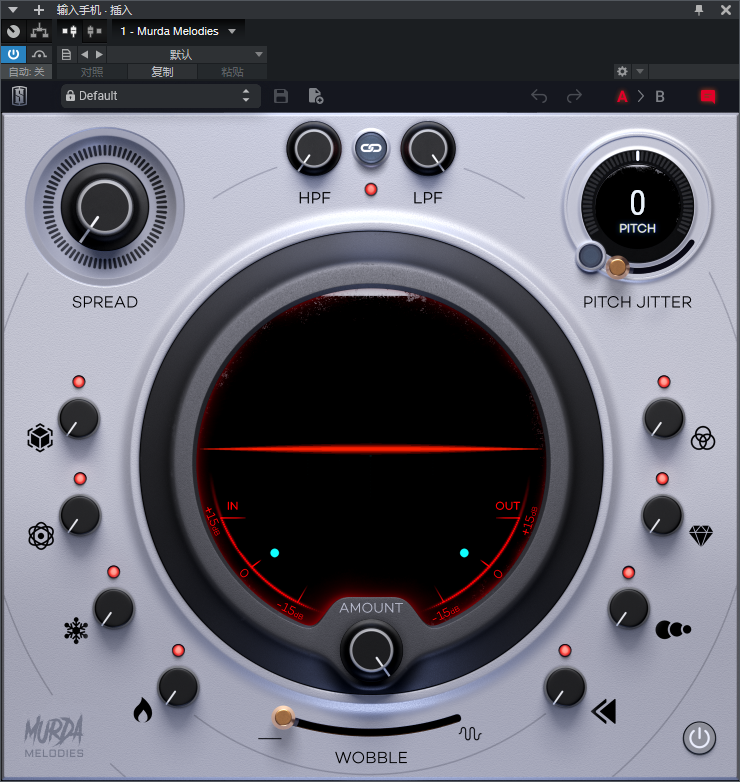Screen dimensions: 740x782
Task: Pin the plugin window
Action: [699, 10]
